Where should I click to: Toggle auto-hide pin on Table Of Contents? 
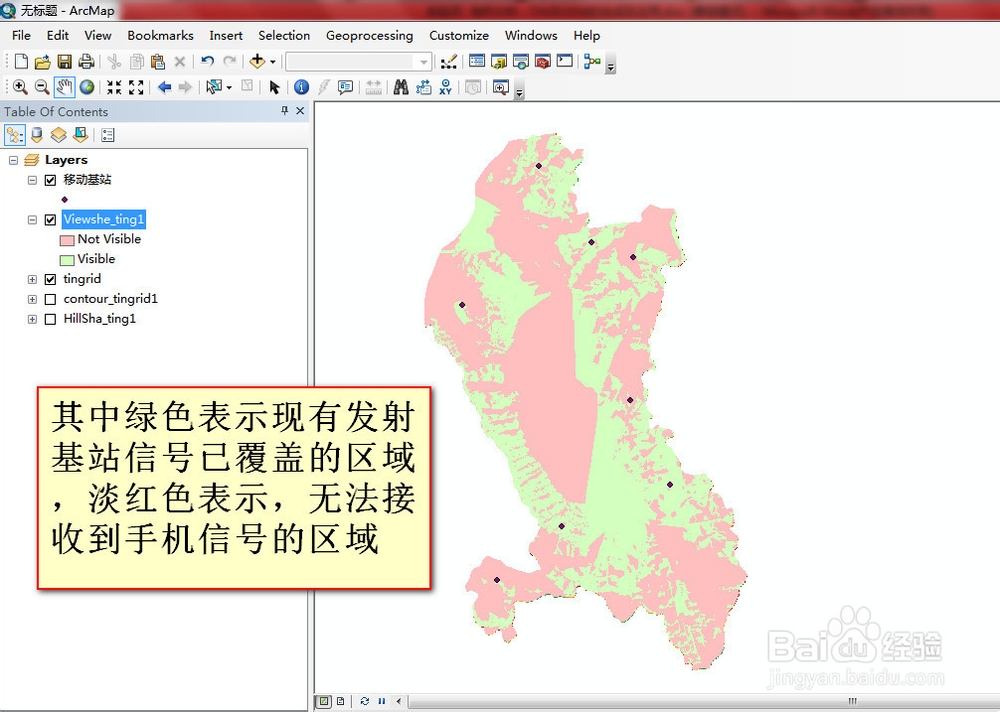click(x=284, y=111)
